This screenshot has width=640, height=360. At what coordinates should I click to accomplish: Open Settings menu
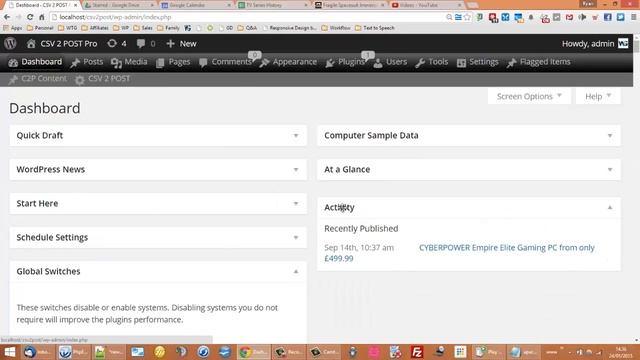point(478,62)
